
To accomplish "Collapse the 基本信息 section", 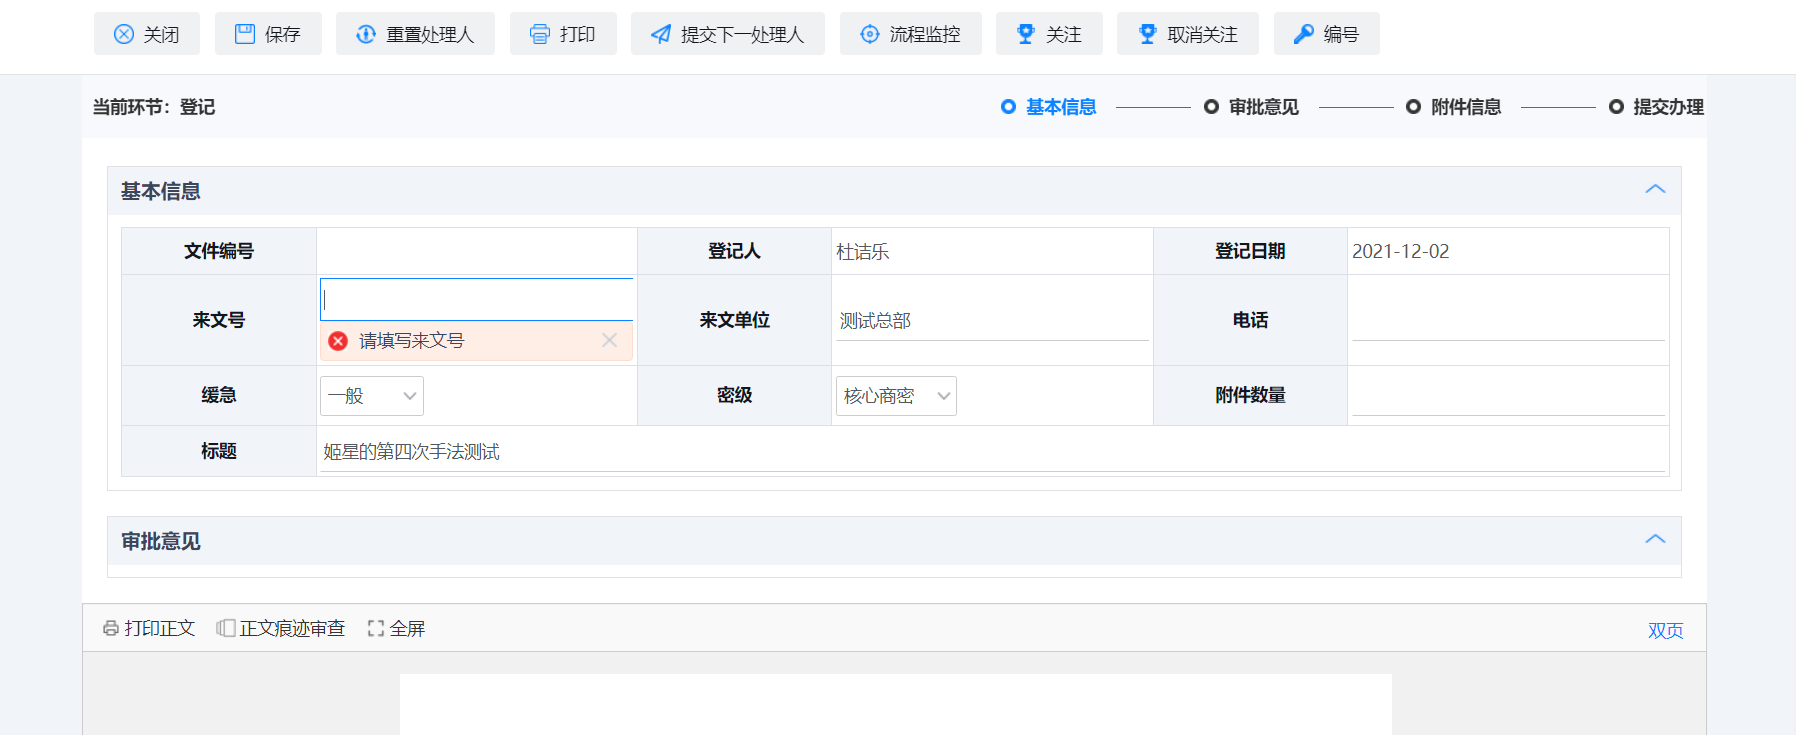I will click(1655, 189).
